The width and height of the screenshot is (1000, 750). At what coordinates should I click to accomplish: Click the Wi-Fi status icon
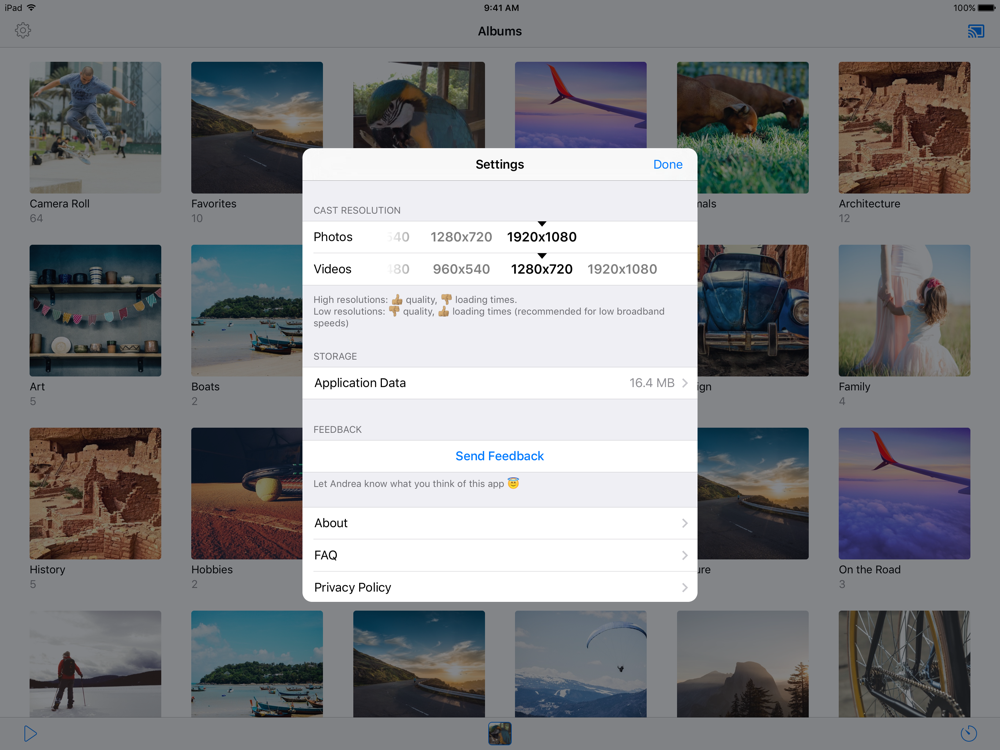tap(31, 8)
